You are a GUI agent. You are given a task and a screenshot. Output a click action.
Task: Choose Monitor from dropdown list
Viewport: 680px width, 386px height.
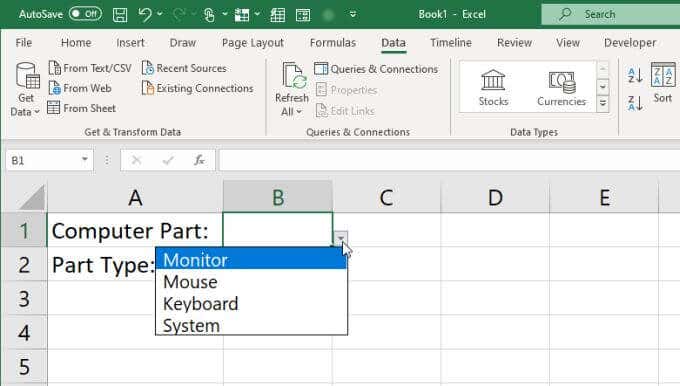[x=252, y=259]
